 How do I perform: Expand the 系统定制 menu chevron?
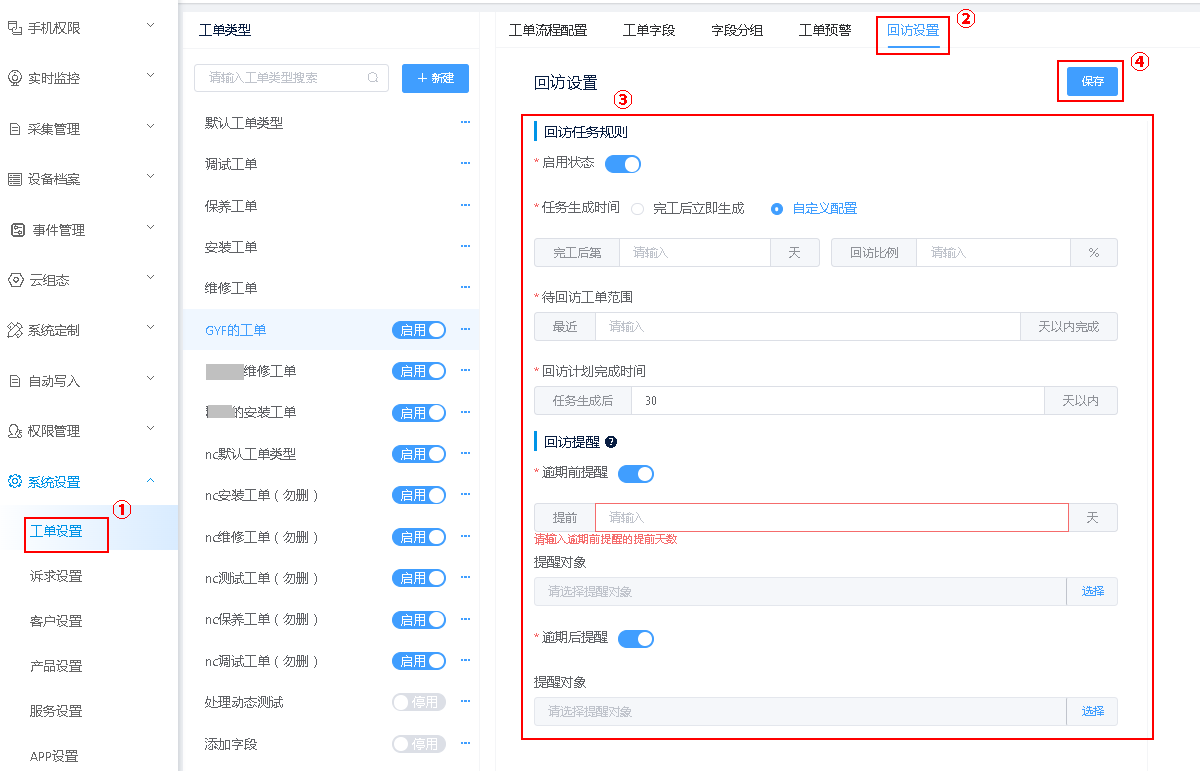150,327
